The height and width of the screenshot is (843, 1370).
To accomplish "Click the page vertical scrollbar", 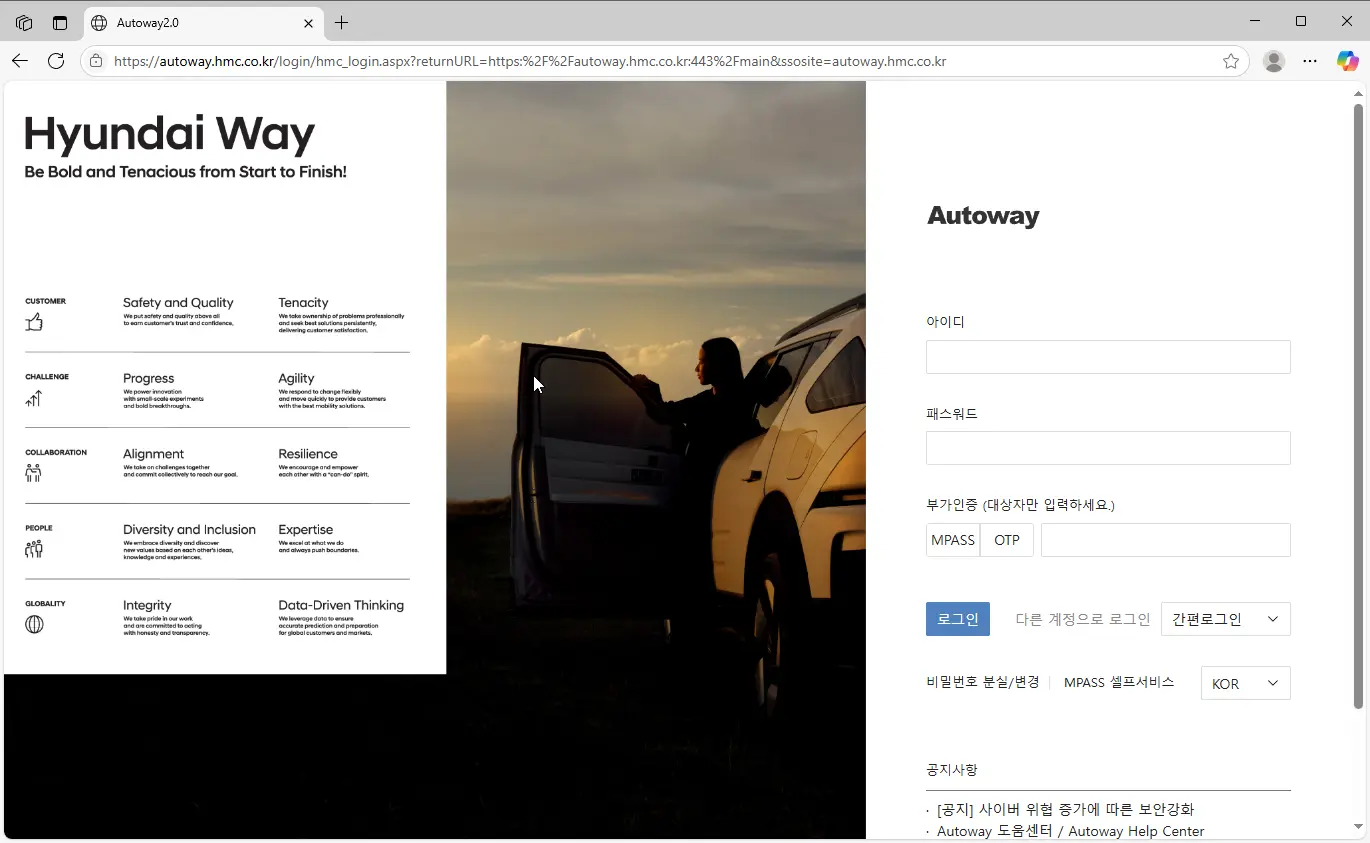I will [1358, 405].
